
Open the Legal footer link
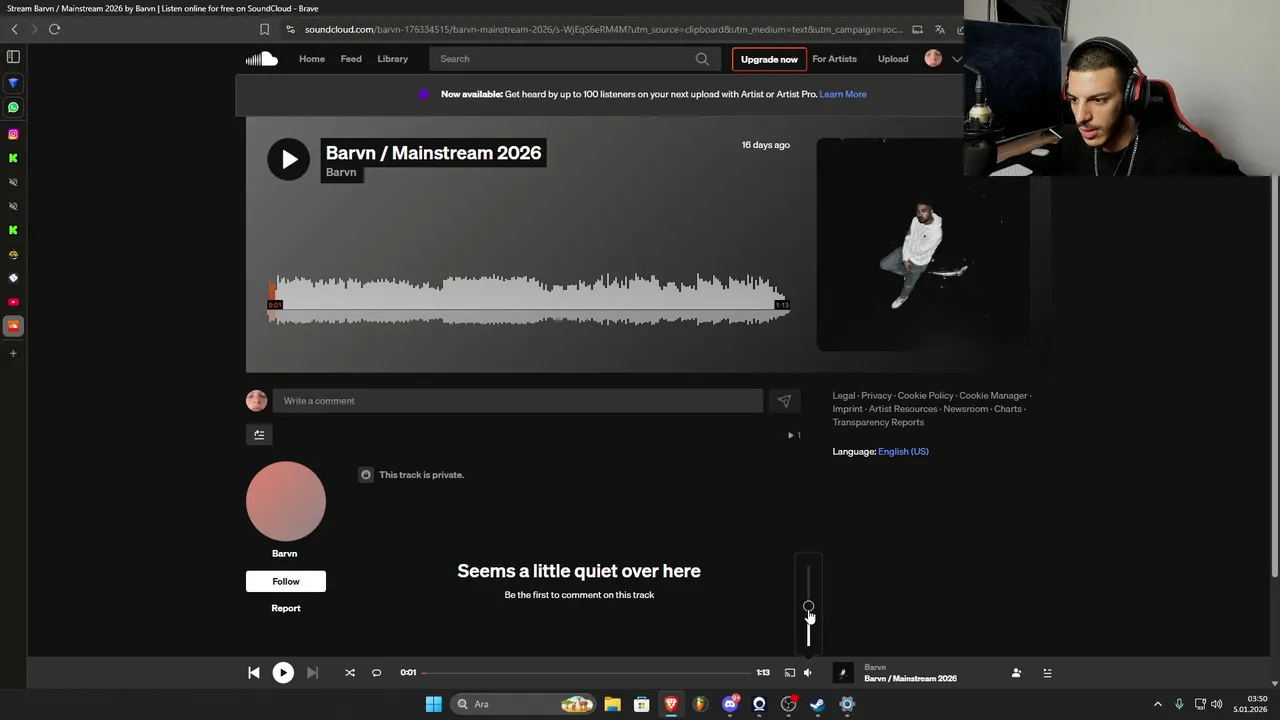tap(844, 396)
